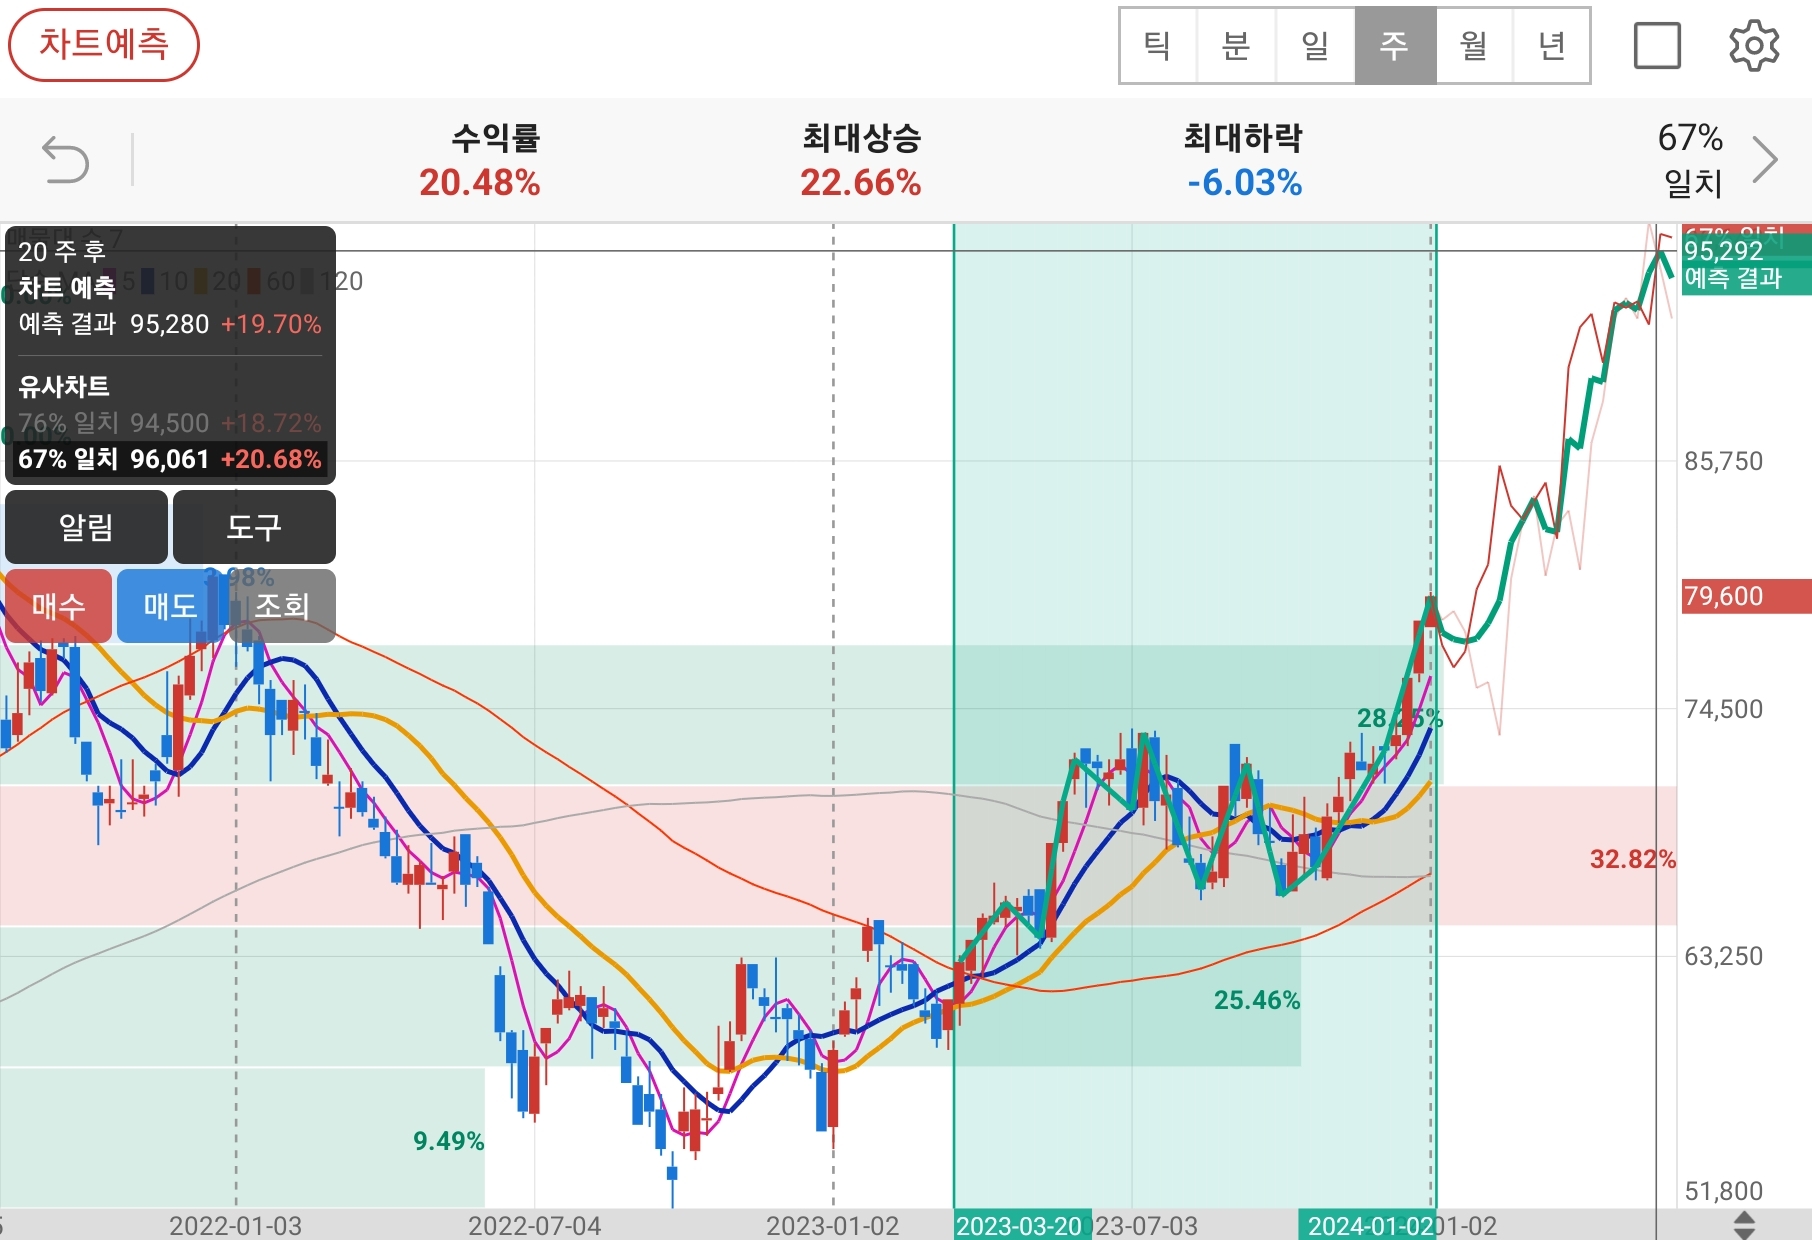
Task: Tap the 67% 일치 header label
Action: (x=1691, y=160)
